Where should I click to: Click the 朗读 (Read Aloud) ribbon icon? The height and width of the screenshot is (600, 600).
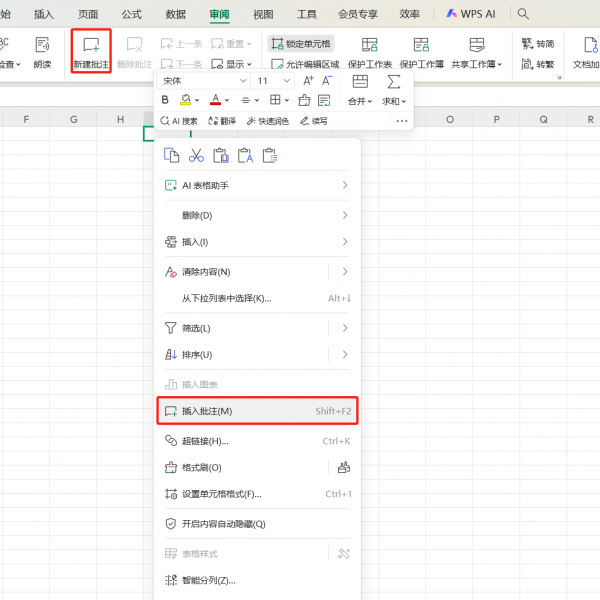(x=42, y=51)
